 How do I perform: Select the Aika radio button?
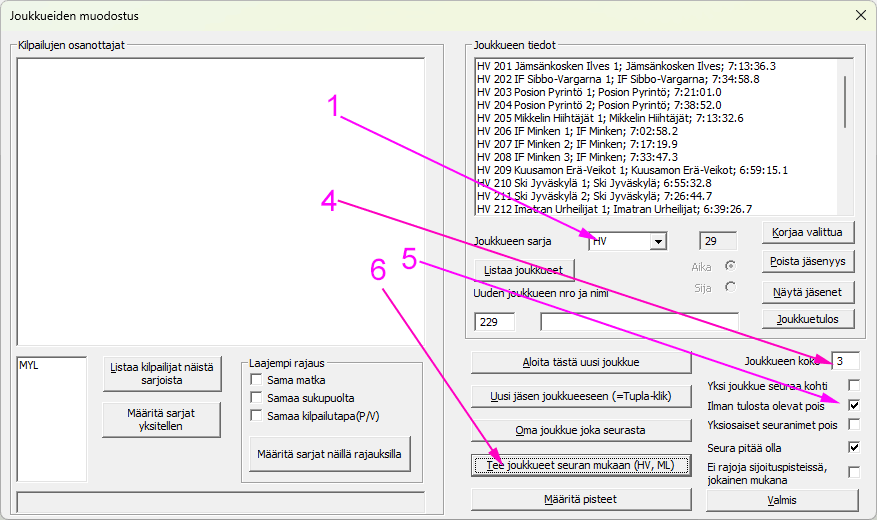tap(730, 266)
